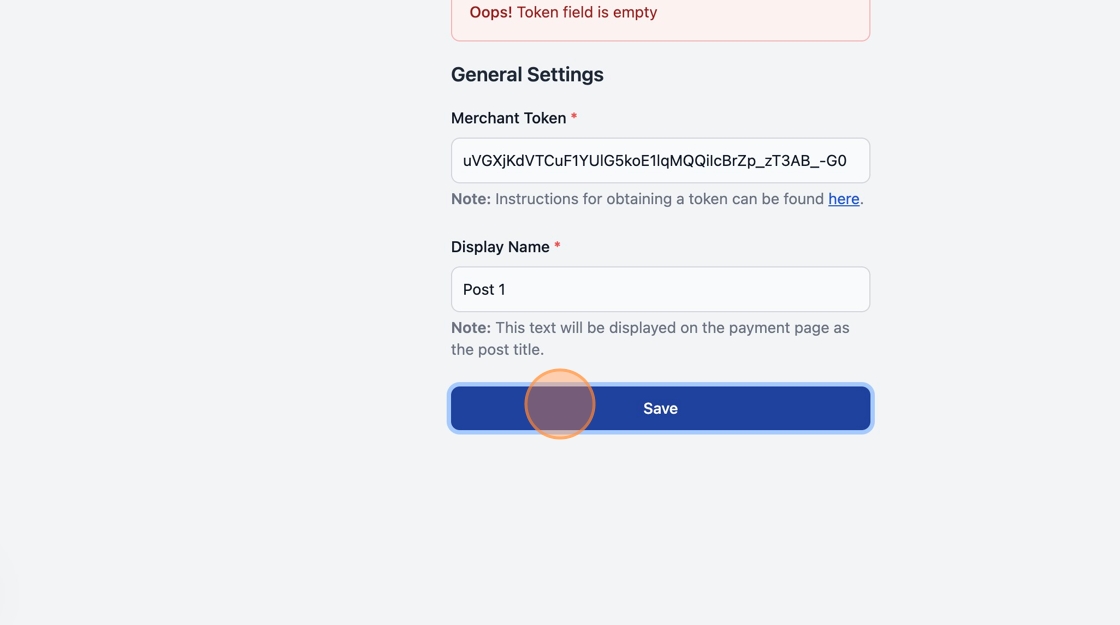
Task: Focus the Display Name input field
Action: [x=660, y=290]
